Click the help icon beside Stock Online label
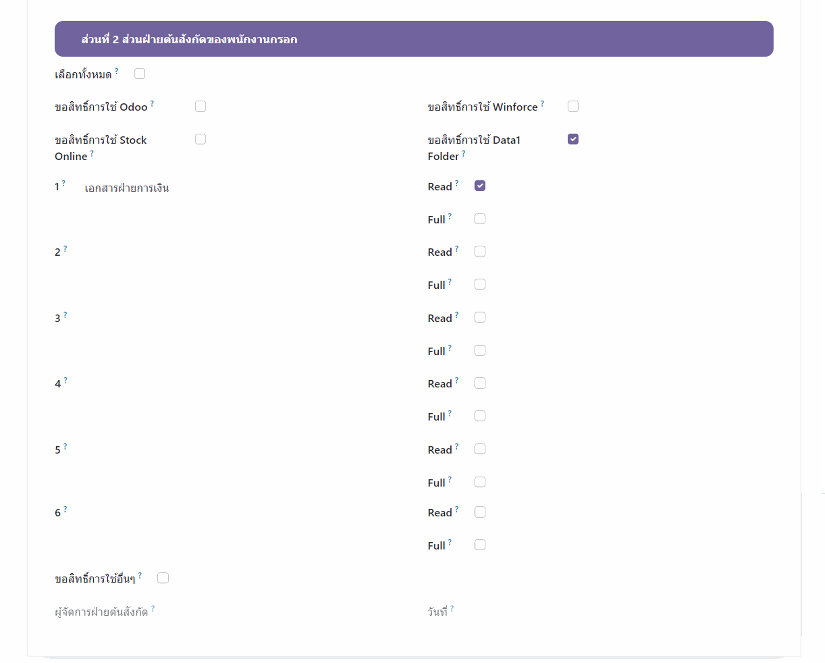The width and height of the screenshot is (825, 663). point(92,153)
